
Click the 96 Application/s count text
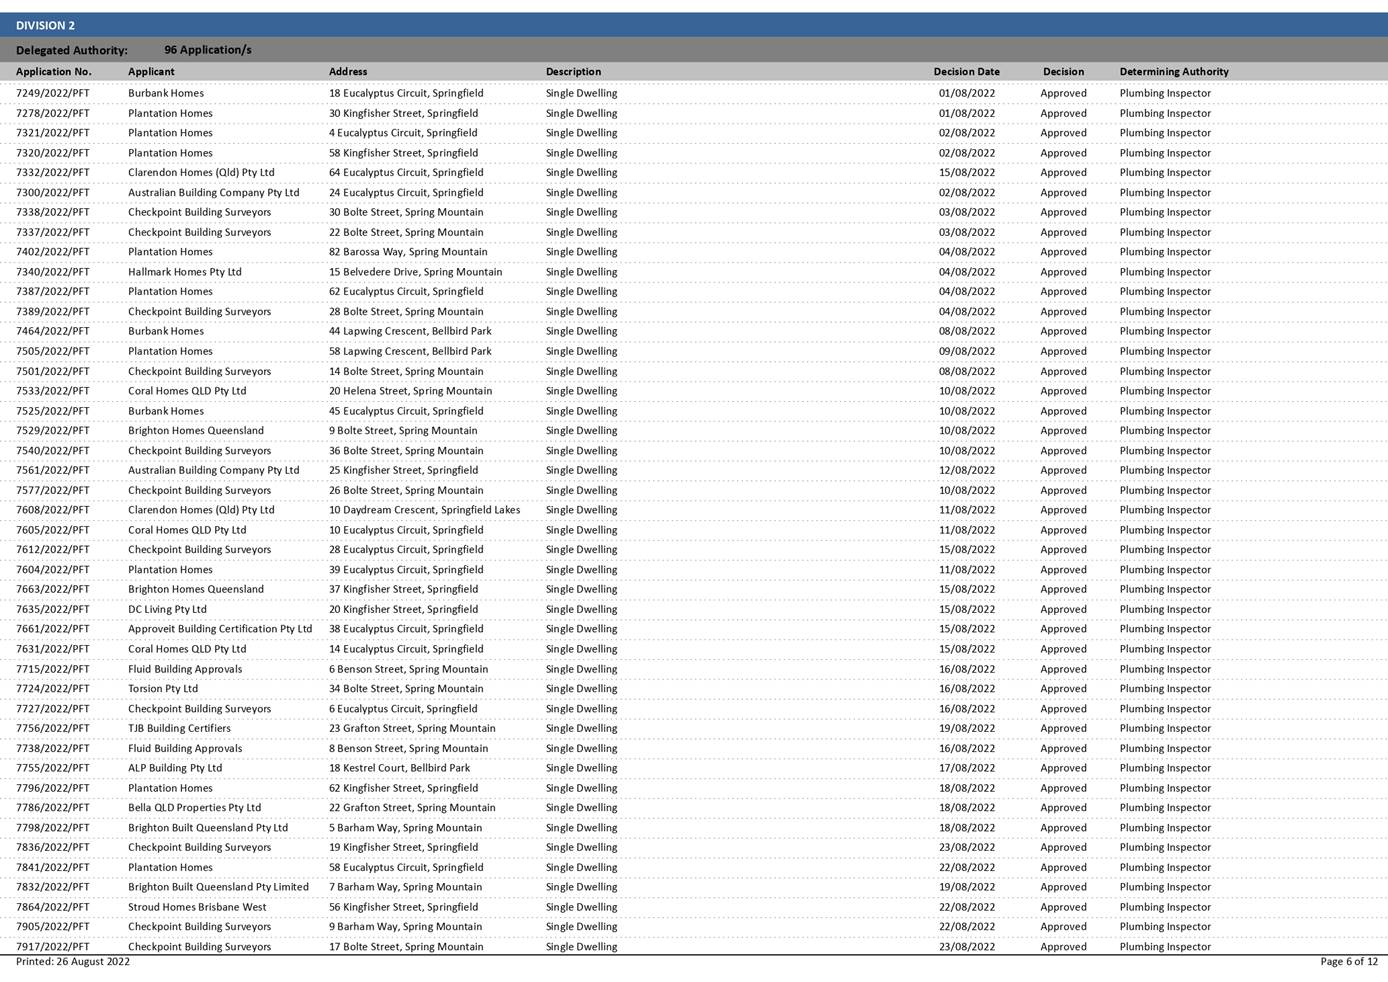pos(208,50)
